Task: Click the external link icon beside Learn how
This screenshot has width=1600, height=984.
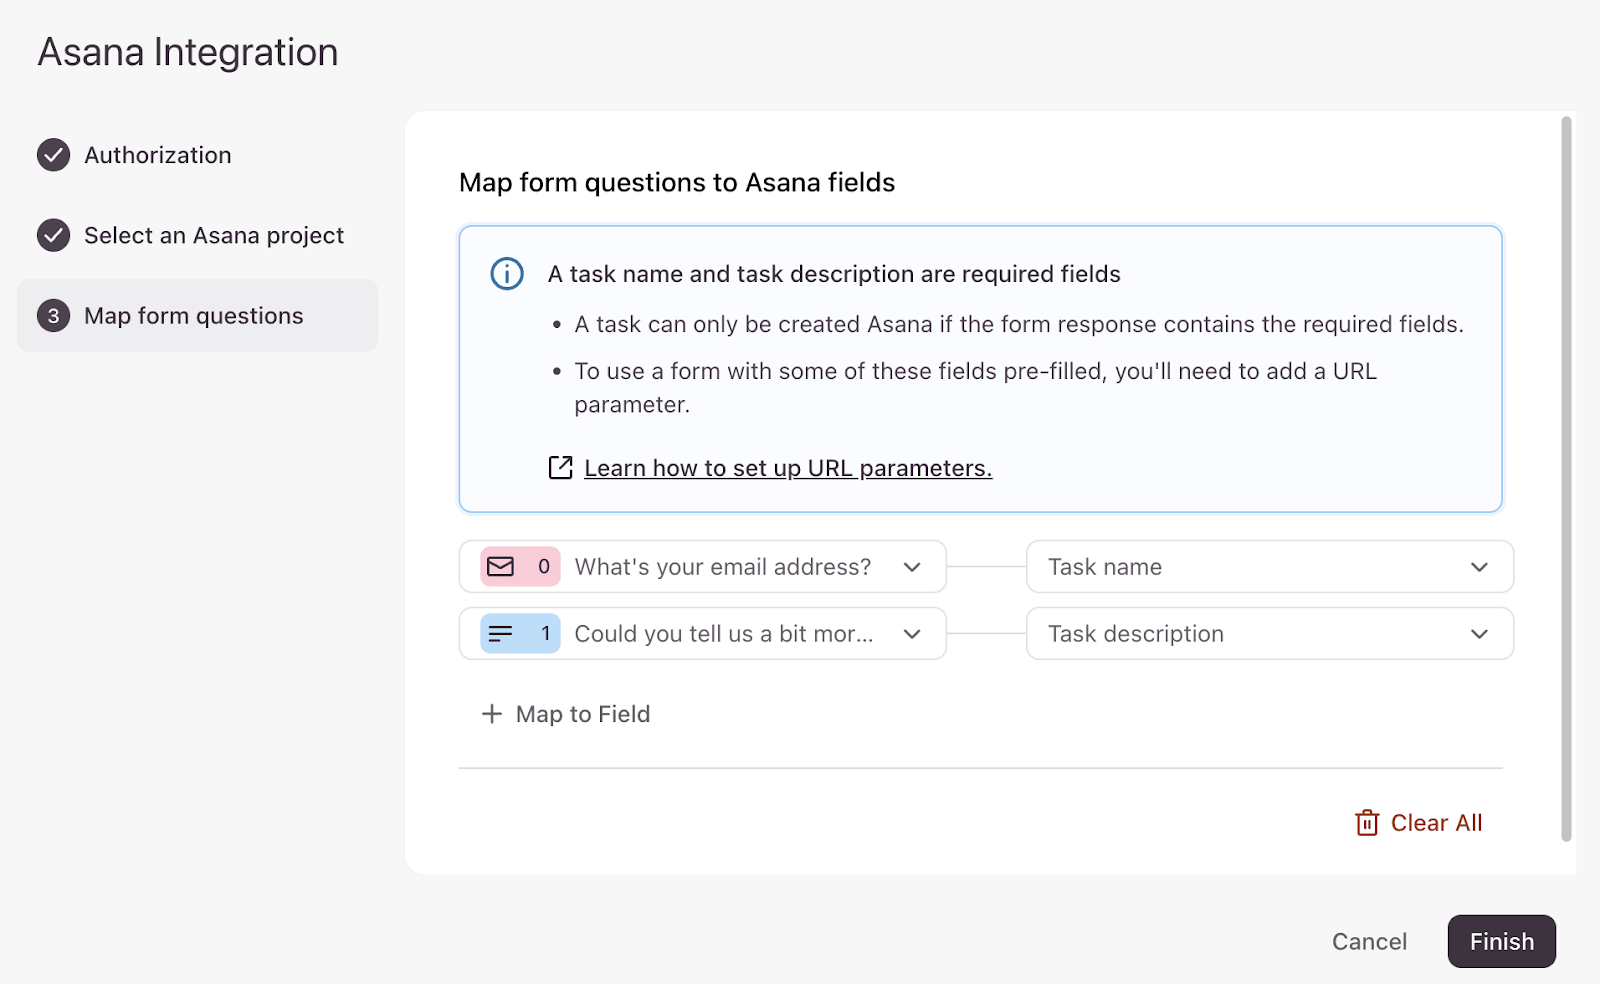Action: pyautogui.click(x=560, y=468)
